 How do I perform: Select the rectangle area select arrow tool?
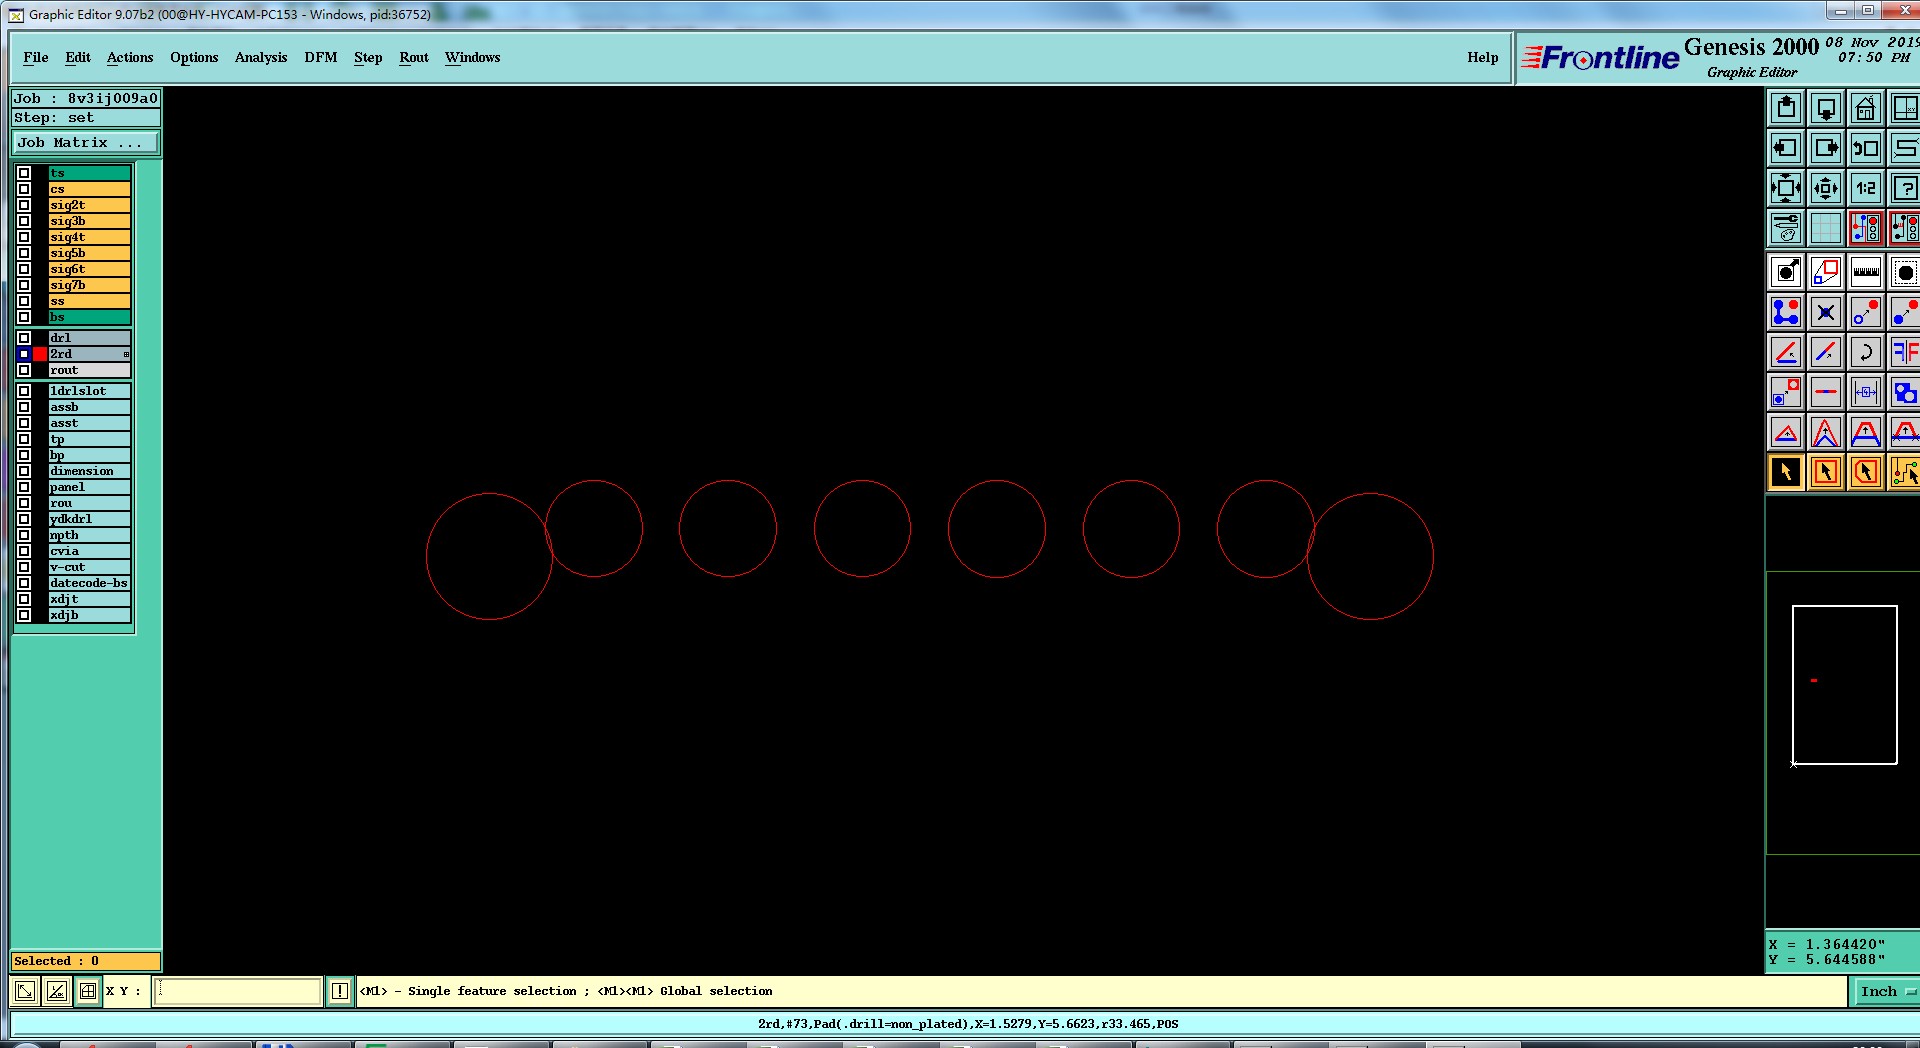(x=1826, y=472)
